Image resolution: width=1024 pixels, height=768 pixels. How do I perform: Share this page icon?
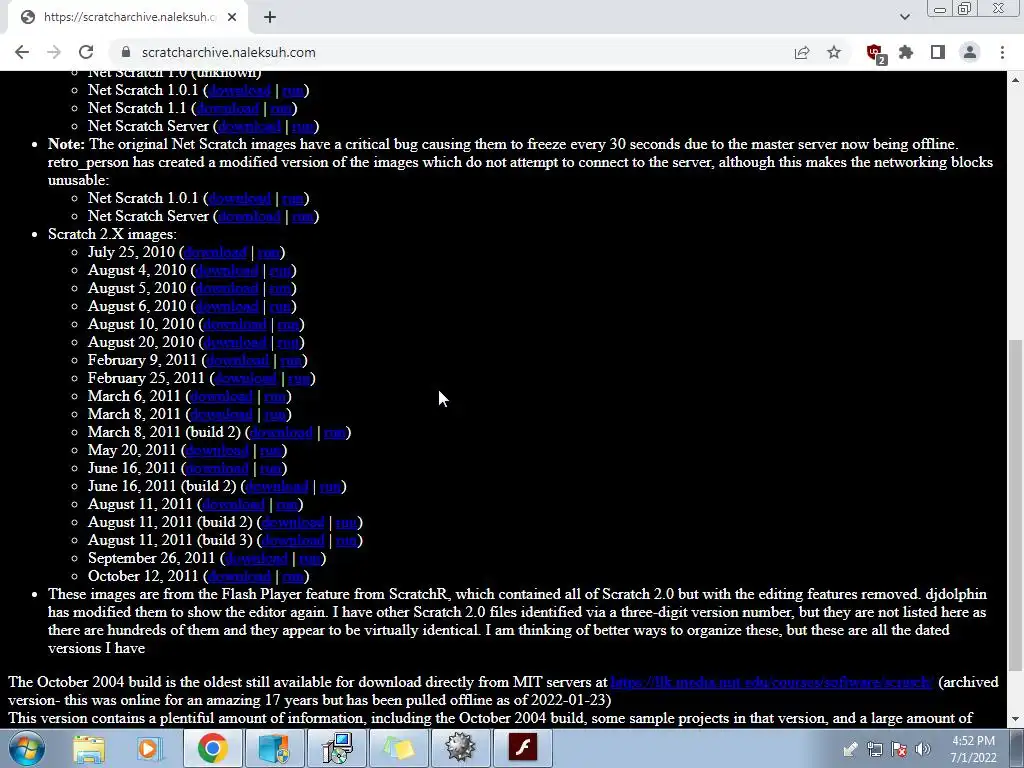(802, 52)
